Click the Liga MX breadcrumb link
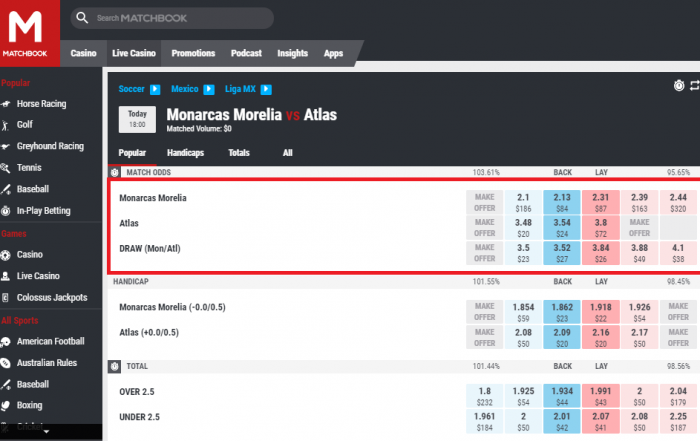700x441 pixels. coord(240,89)
